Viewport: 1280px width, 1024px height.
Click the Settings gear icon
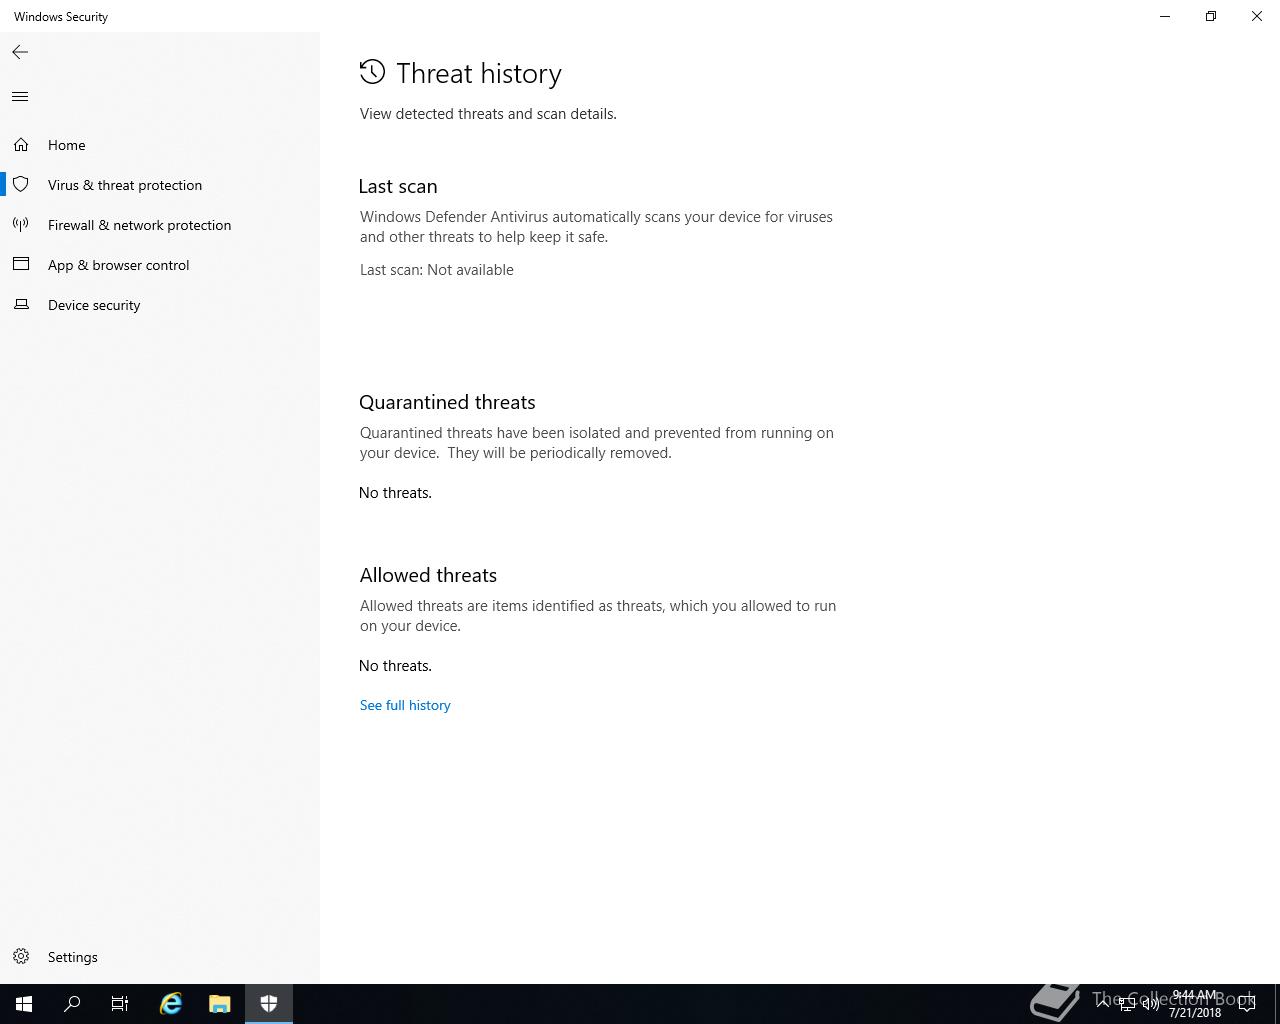pos(21,957)
